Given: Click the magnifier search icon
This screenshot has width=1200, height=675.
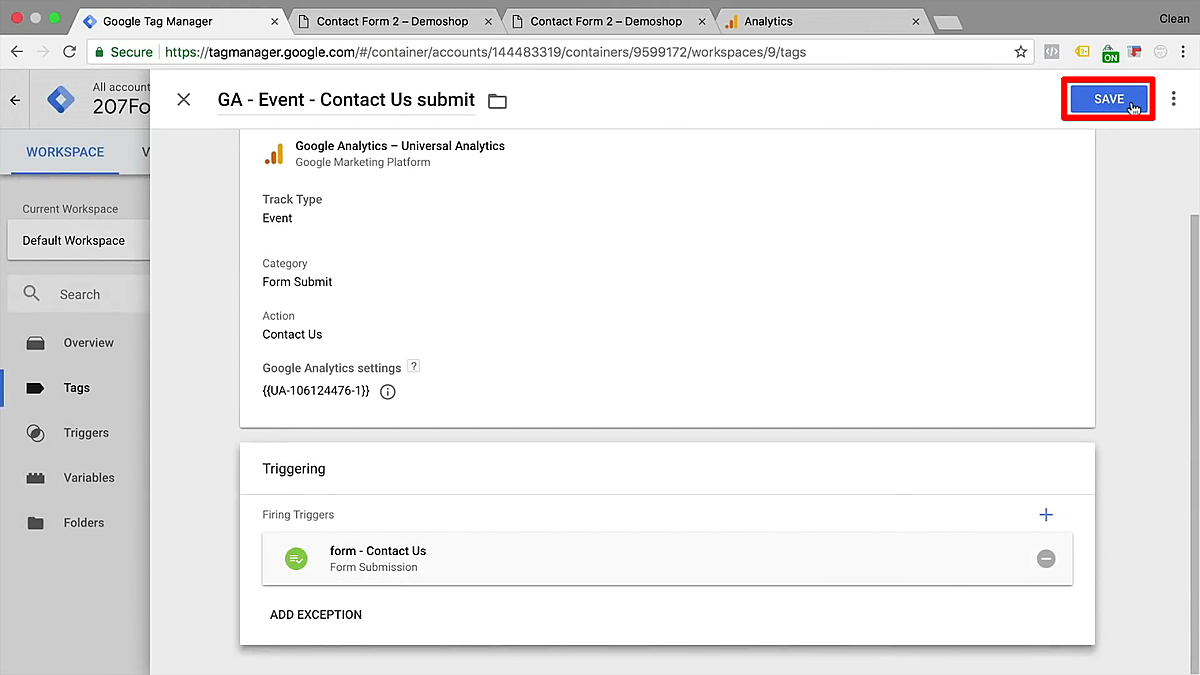Looking at the screenshot, I should pos(32,294).
